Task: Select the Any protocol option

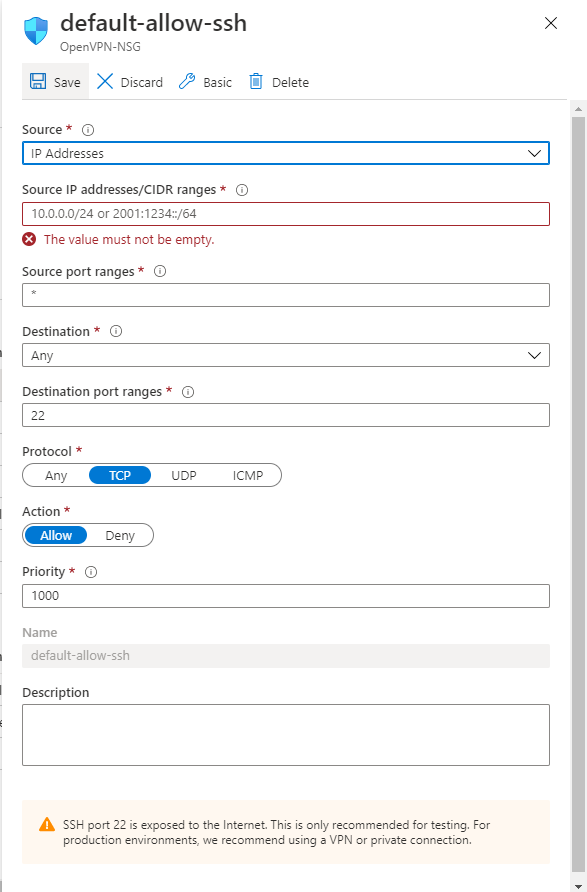Action: pos(56,476)
